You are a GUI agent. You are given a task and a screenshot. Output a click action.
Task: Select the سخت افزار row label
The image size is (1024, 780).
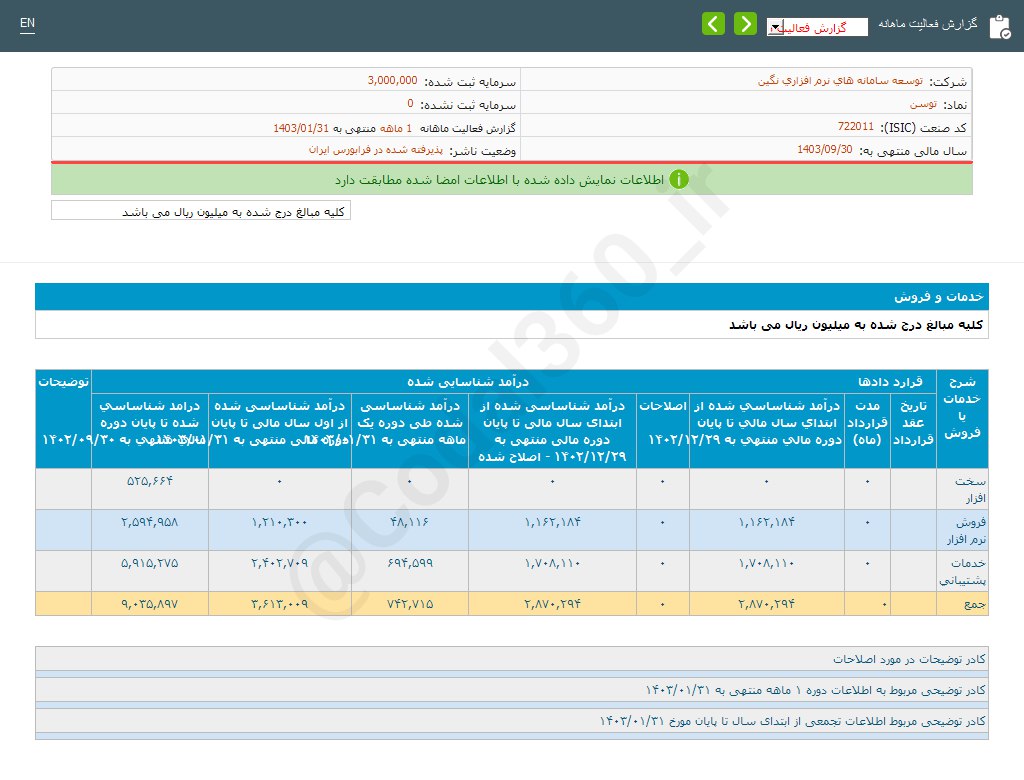tap(962, 489)
